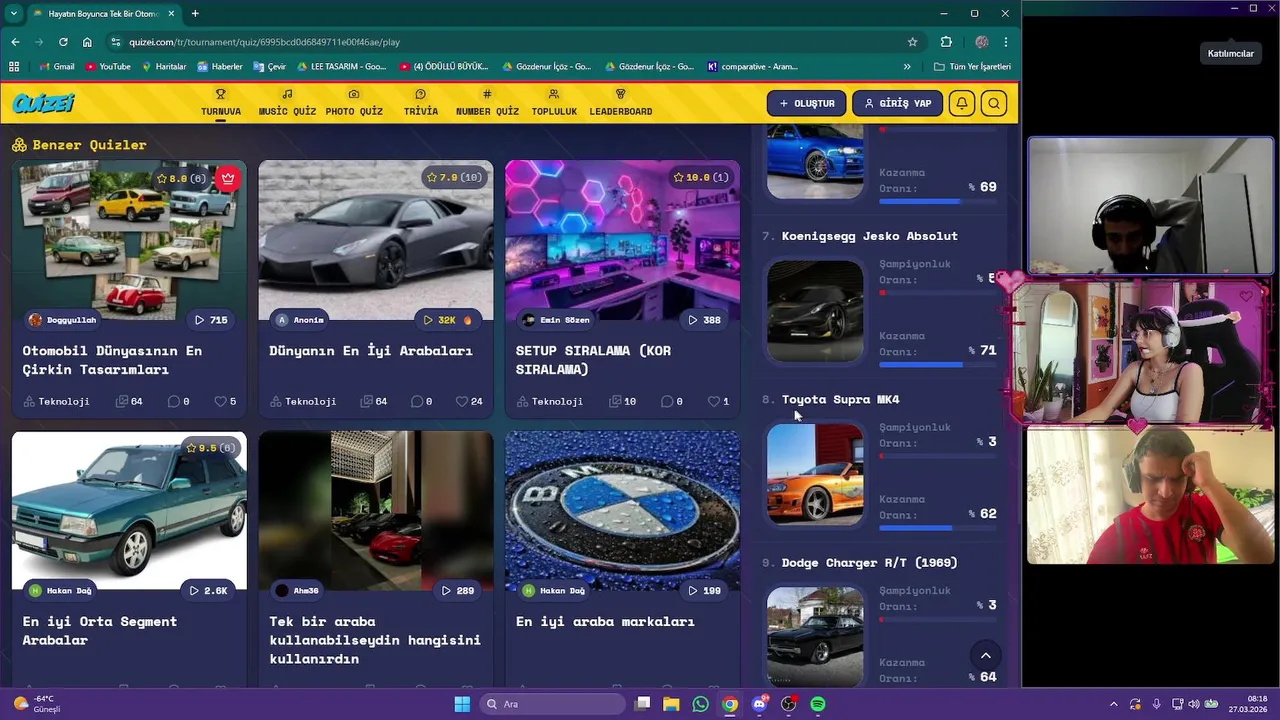Open comments on SETUP SIRALAMA quiz
1280x720 pixels.
coord(671,401)
